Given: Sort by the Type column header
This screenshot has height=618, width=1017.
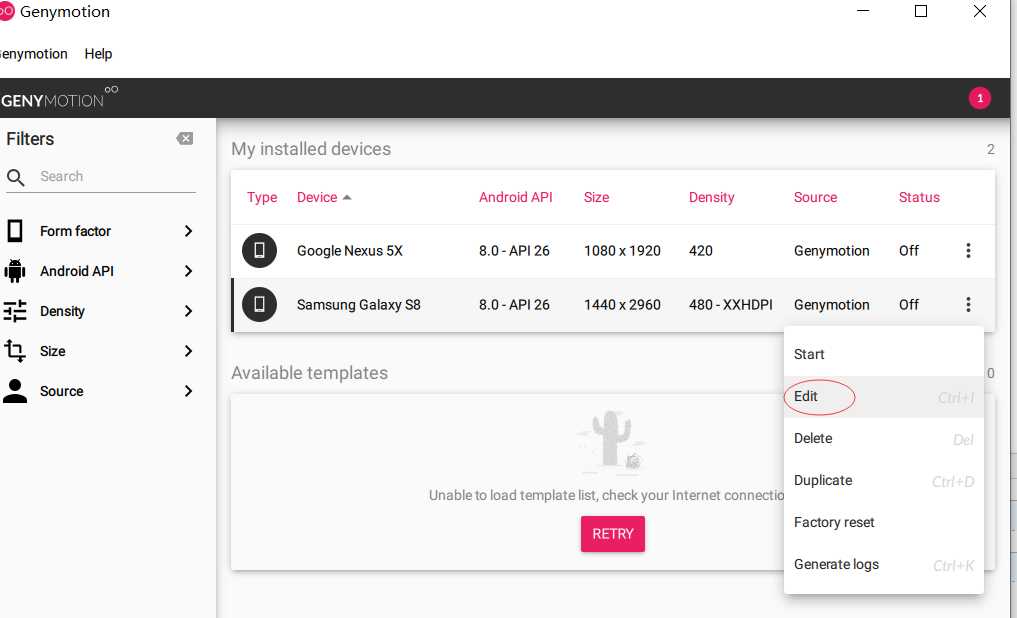Looking at the screenshot, I should click(x=262, y=197).
